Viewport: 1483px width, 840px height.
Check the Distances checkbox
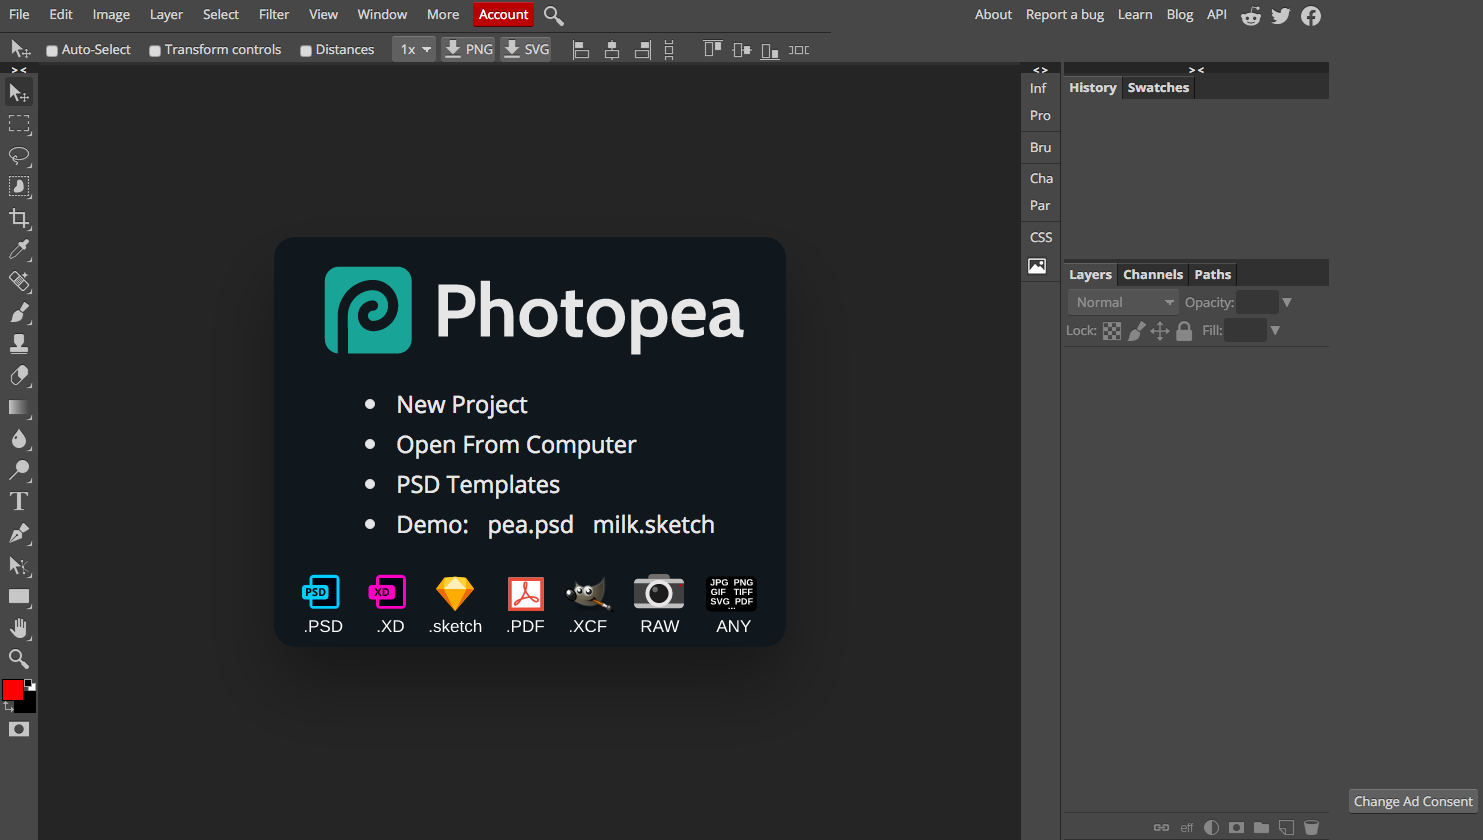306,51
